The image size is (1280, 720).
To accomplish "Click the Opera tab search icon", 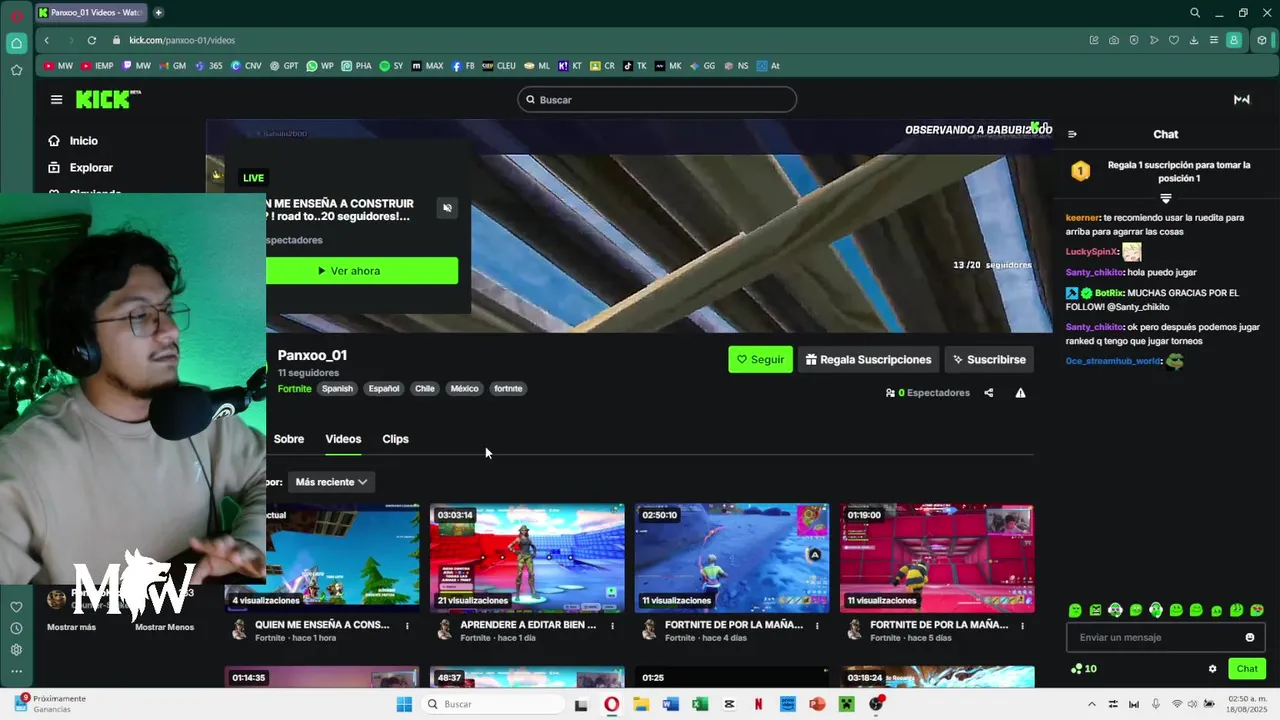I will coord(1195,13).
